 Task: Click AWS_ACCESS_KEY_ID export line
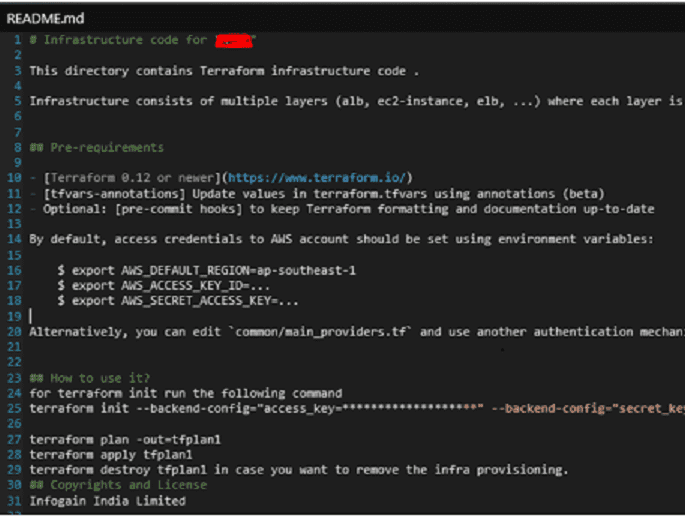point(163,286)
